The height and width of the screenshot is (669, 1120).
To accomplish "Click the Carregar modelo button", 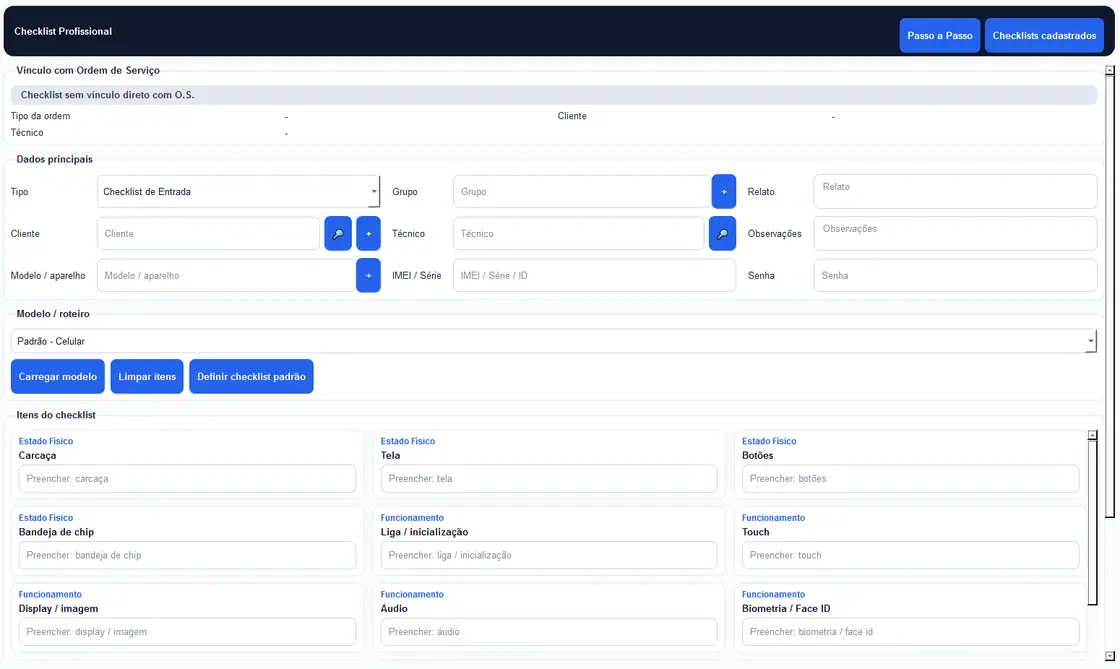I will click(58, 376).
